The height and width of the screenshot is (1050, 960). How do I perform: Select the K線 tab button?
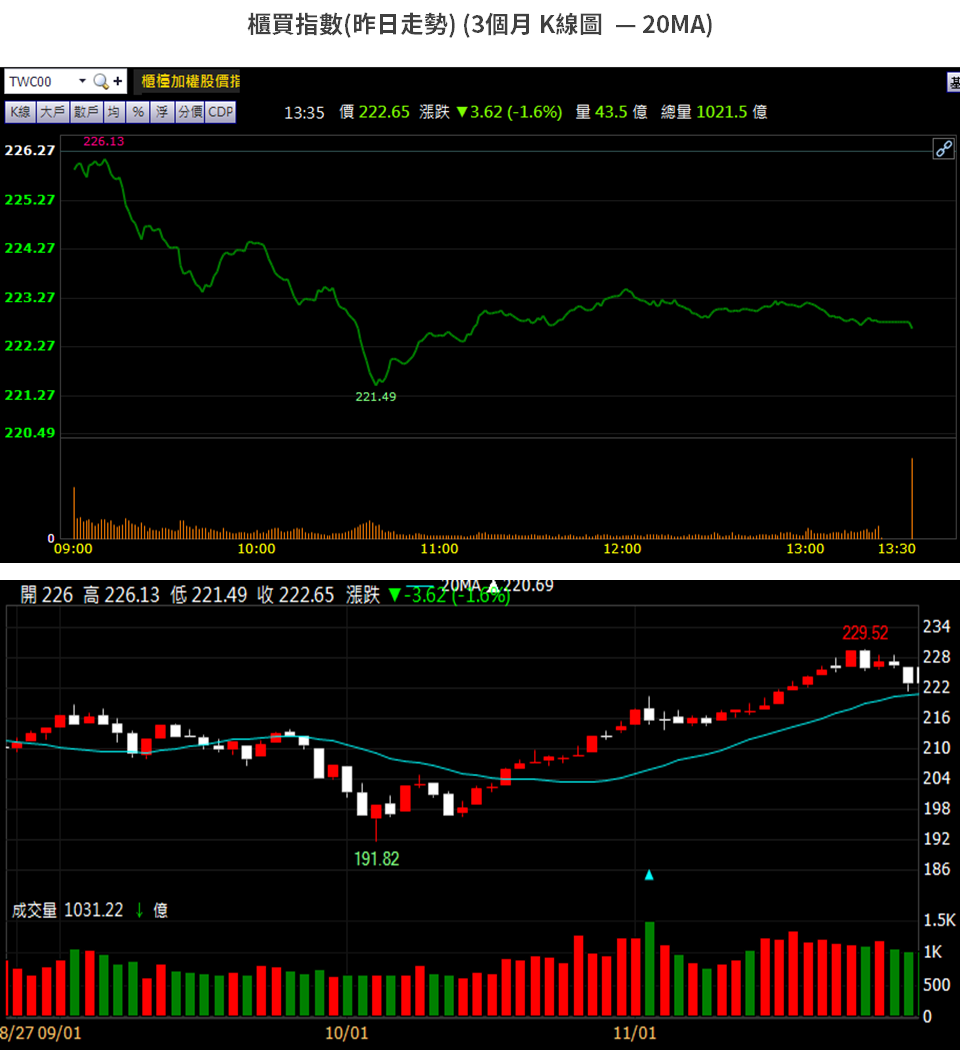pos(20,112)
